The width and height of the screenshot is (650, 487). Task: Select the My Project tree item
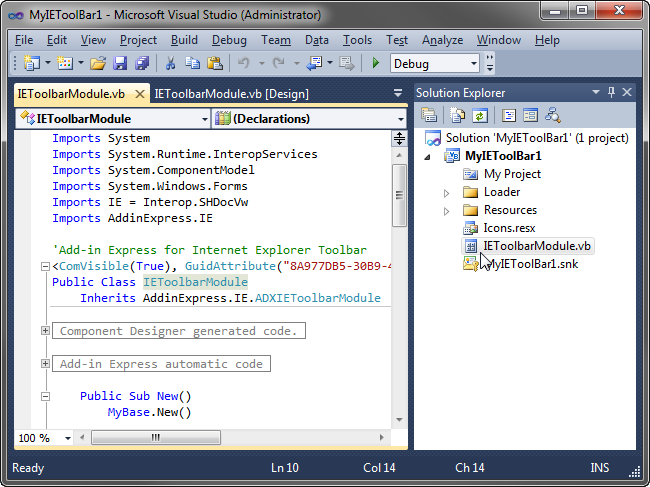pyautogui.click(x=512, y=174)
